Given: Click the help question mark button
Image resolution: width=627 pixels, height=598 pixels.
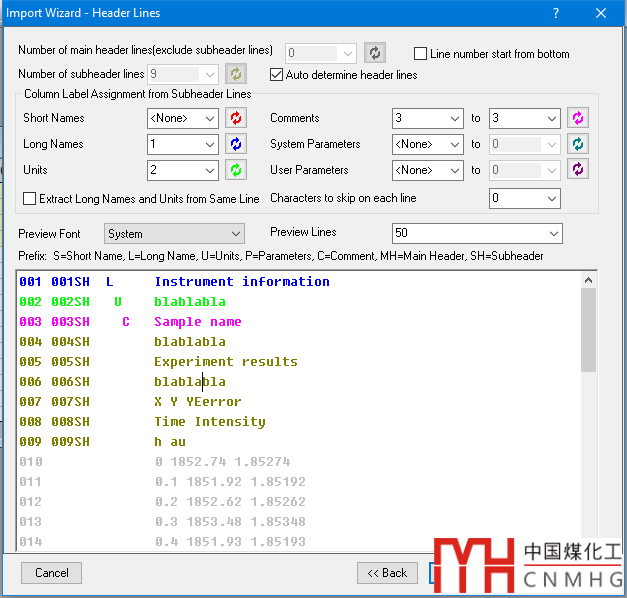Looking at the screenshot, I should pos(556,13).
